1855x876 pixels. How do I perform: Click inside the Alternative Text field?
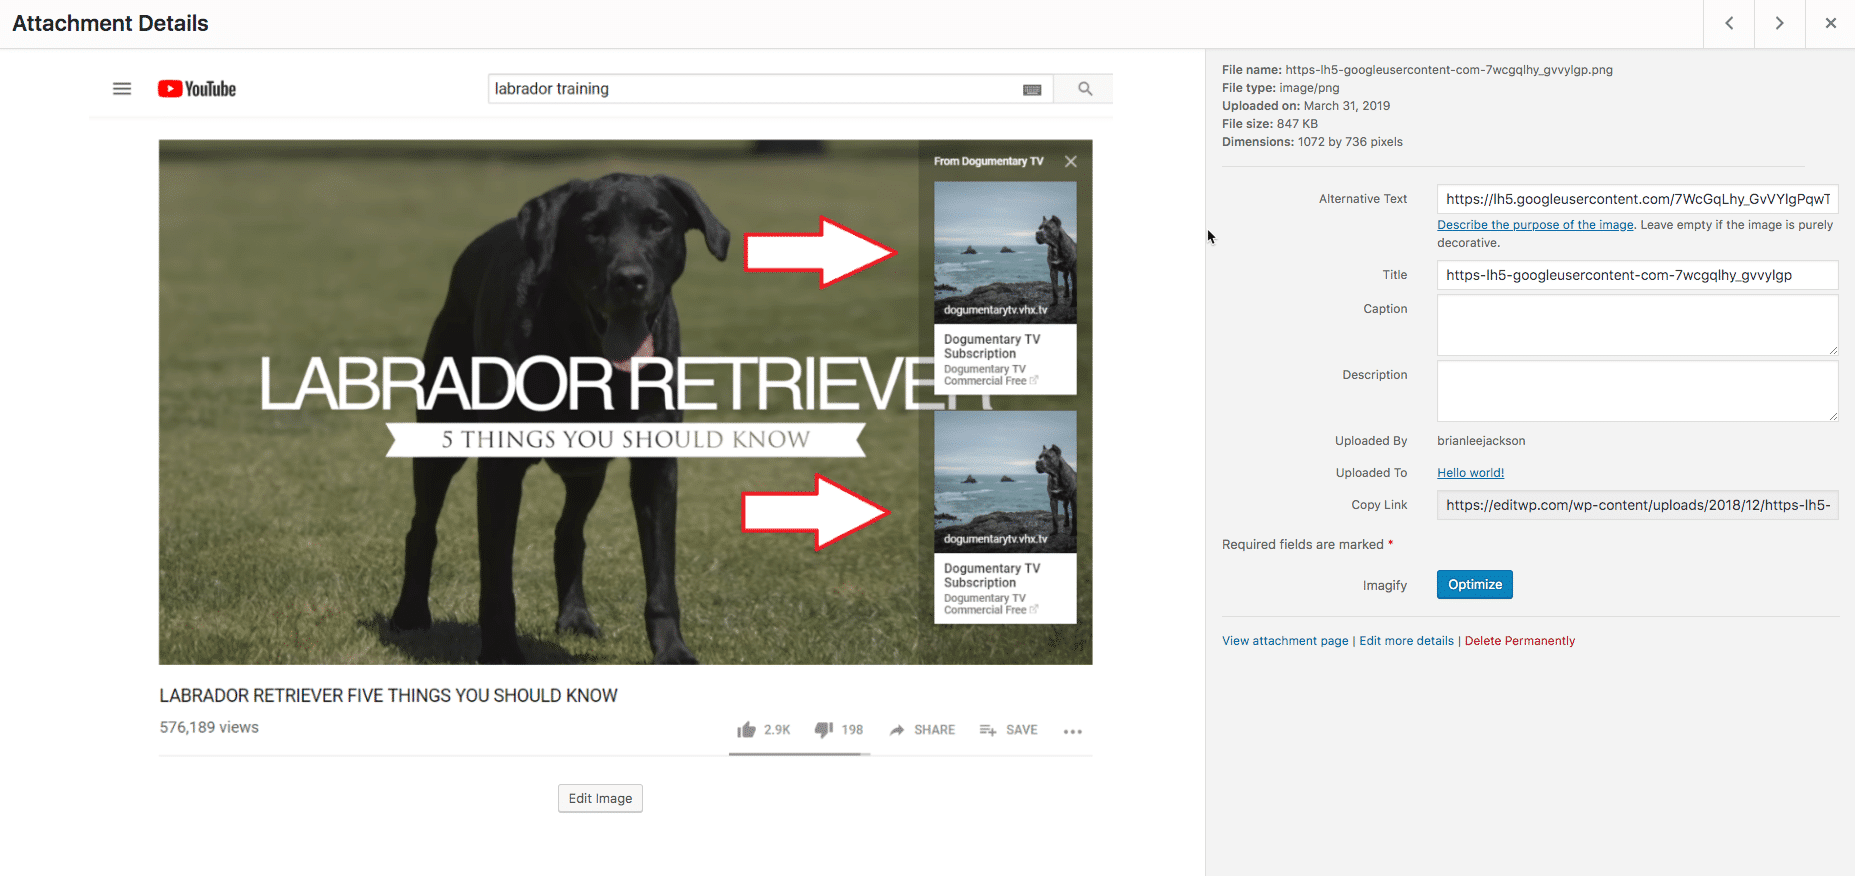click(1637, 199)
